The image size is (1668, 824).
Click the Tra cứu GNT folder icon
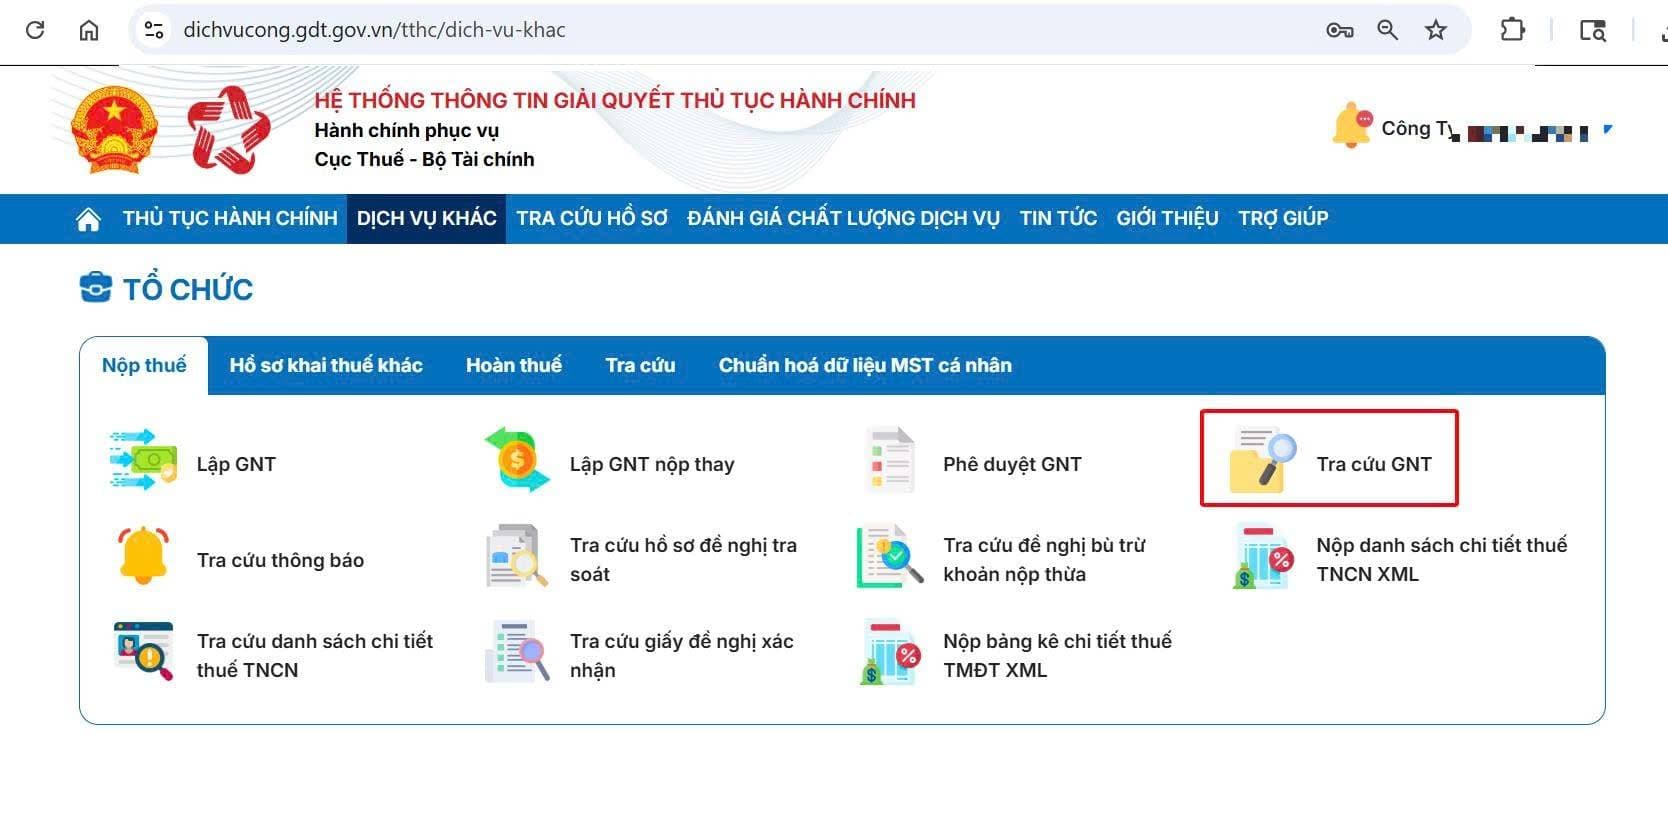tap(1263, 460)
